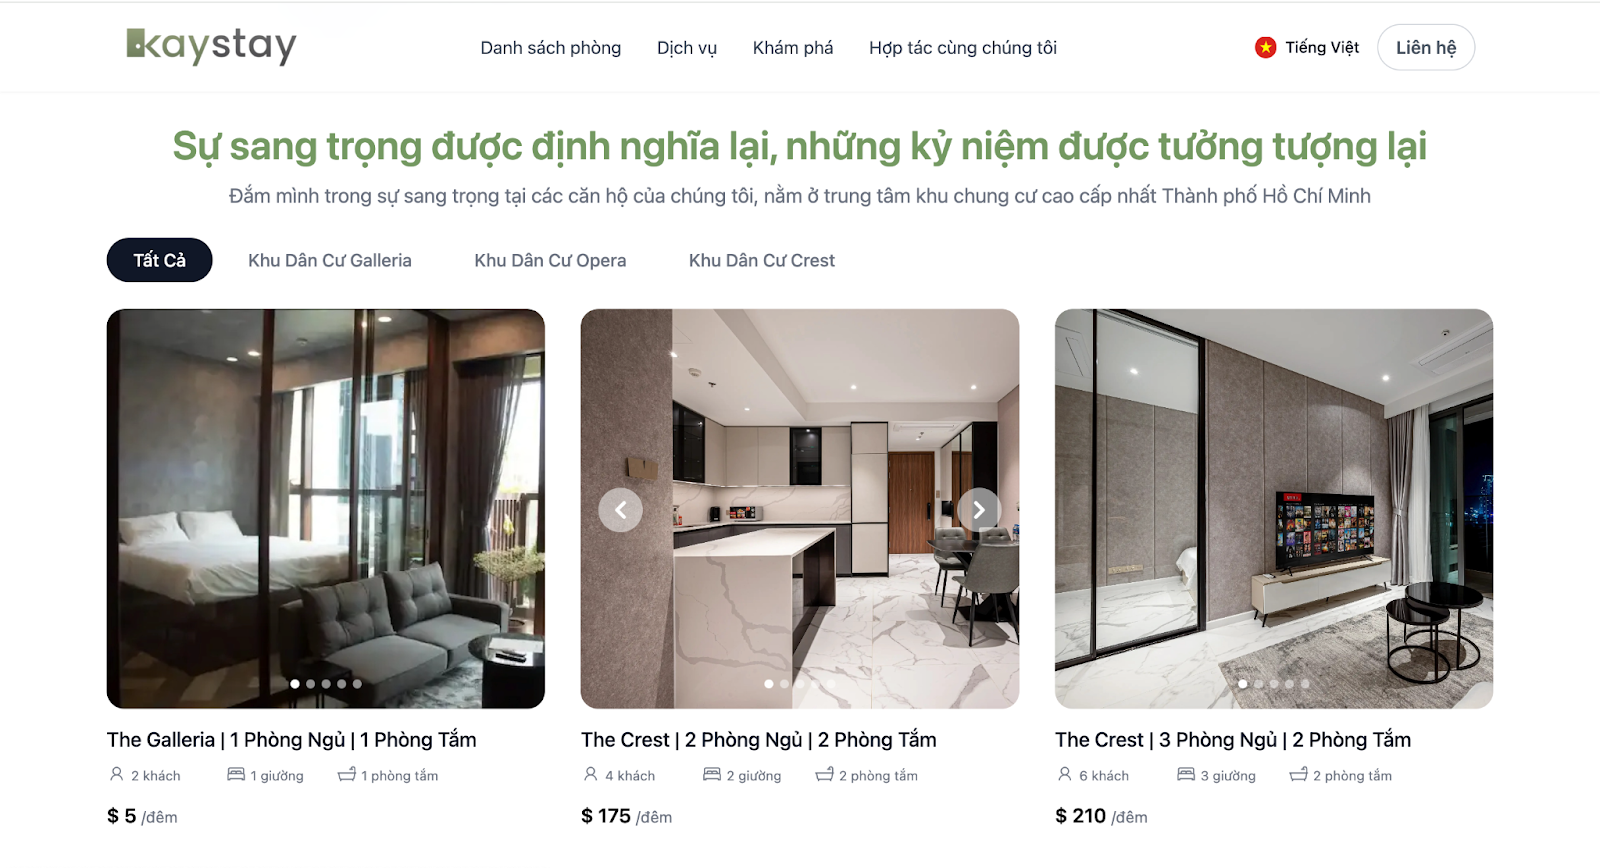Click the Vietnam flag language icon

coord(1266,47)
